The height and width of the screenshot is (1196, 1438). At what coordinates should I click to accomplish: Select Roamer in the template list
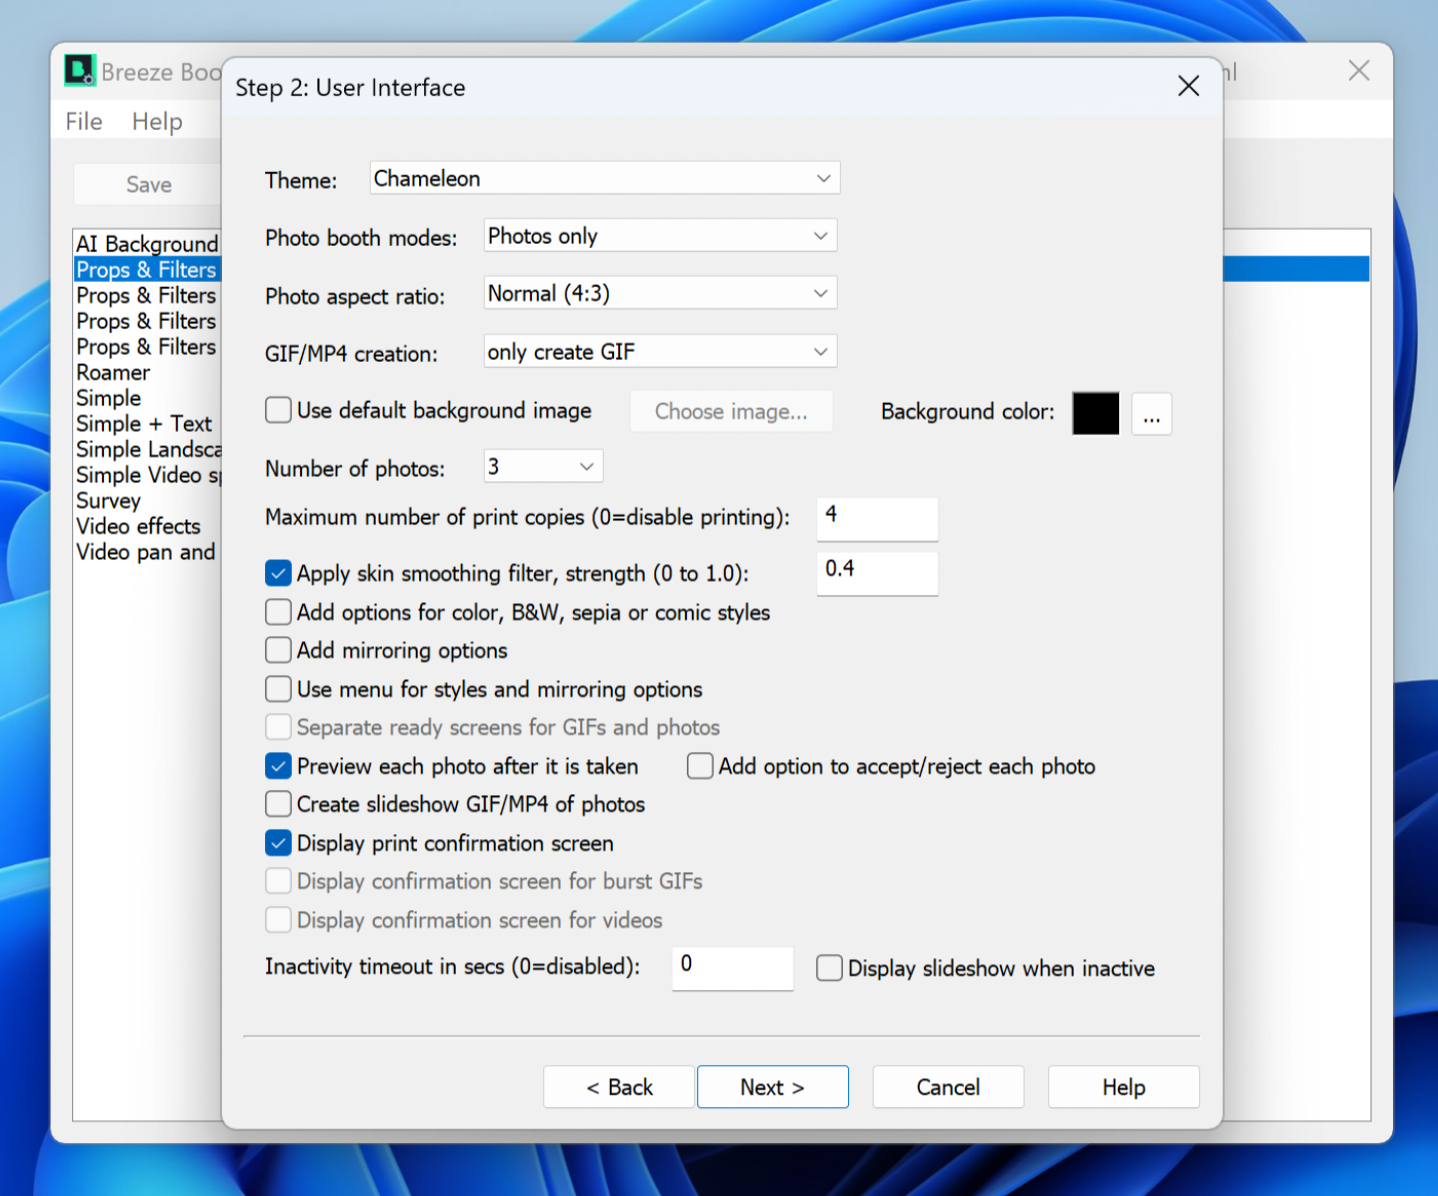pos(113,373)
